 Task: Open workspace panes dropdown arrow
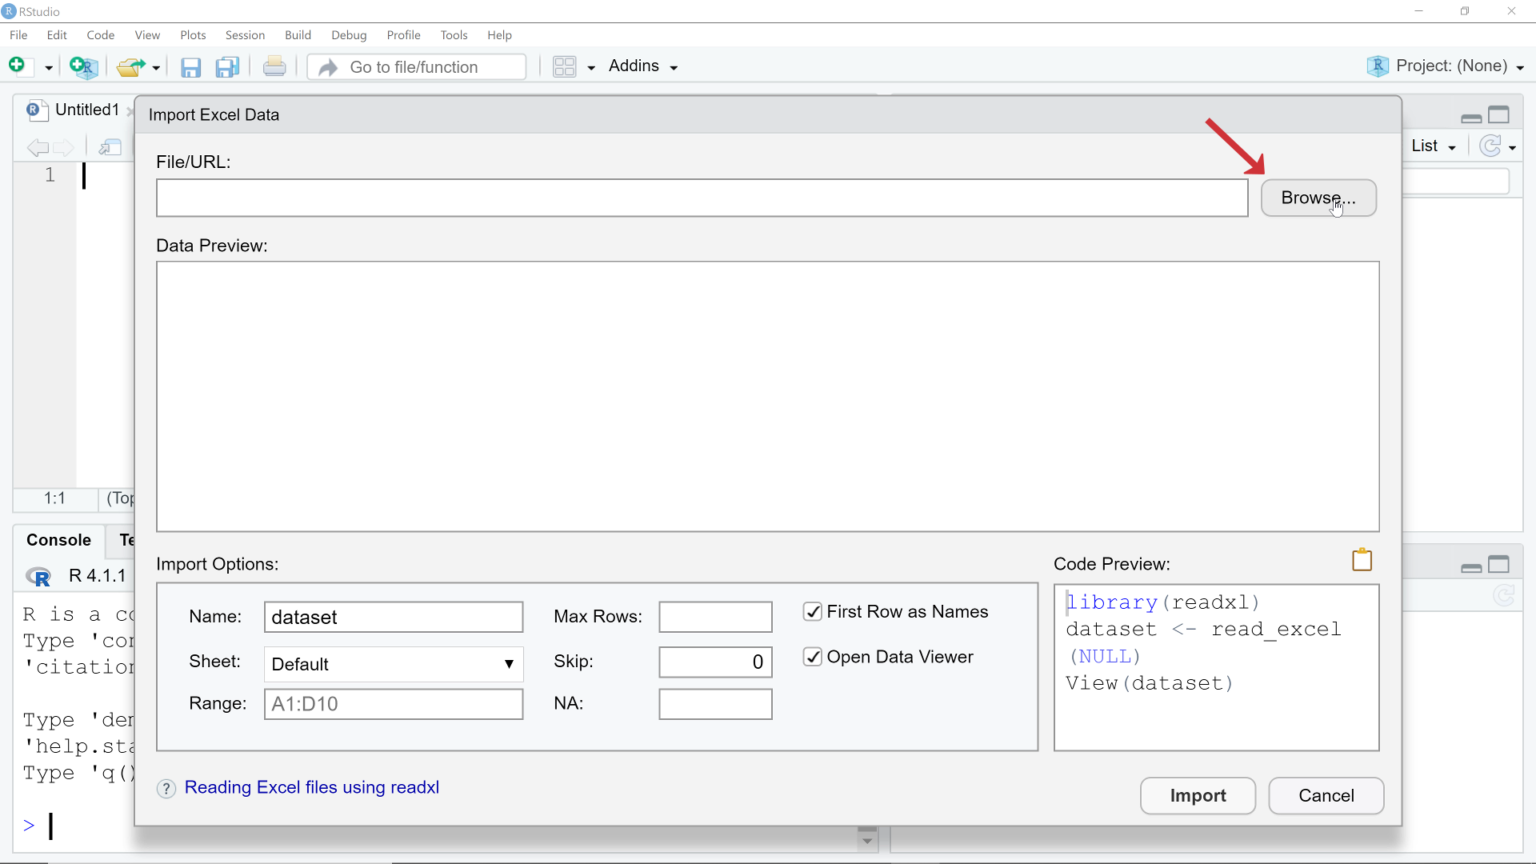[x=591, y=67]
